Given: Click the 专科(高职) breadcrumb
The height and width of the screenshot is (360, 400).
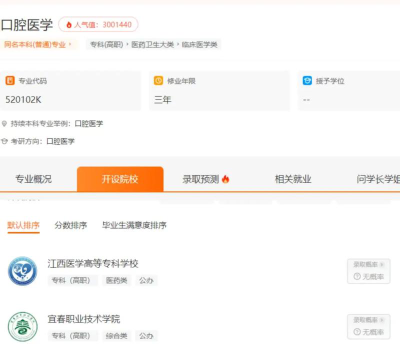Looking at the screenshot, I should (x=107, y=44).
